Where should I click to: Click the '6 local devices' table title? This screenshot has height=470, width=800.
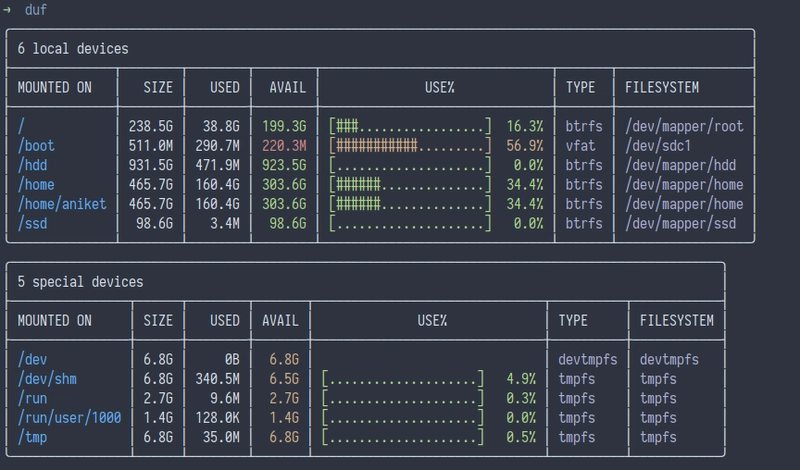[x=73, y=48]
